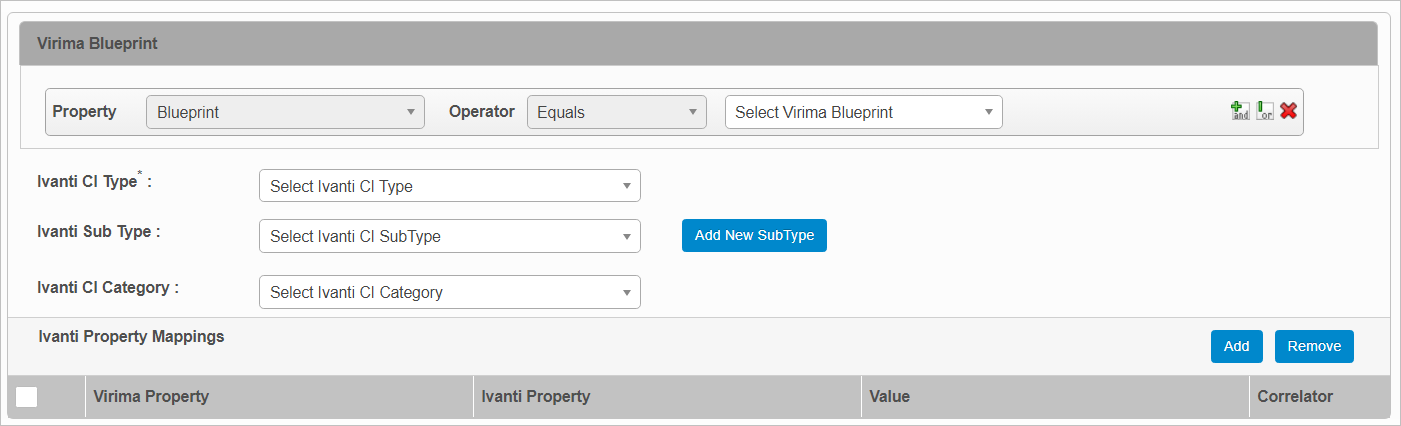The height and width of the screenshot is (426, 1401).
Task: Click the add OR condition icon
Action: tap(1265, 111)
